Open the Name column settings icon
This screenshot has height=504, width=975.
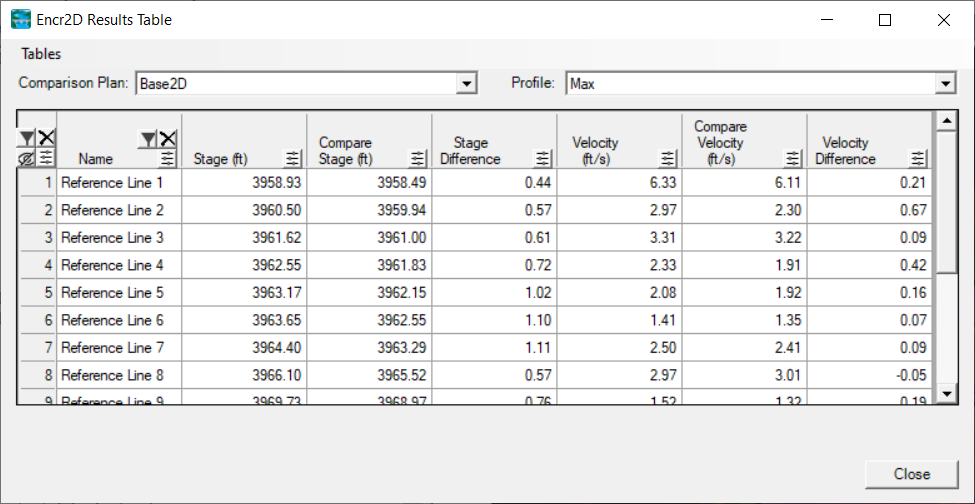pyautogui.click(x=168, y=158)
